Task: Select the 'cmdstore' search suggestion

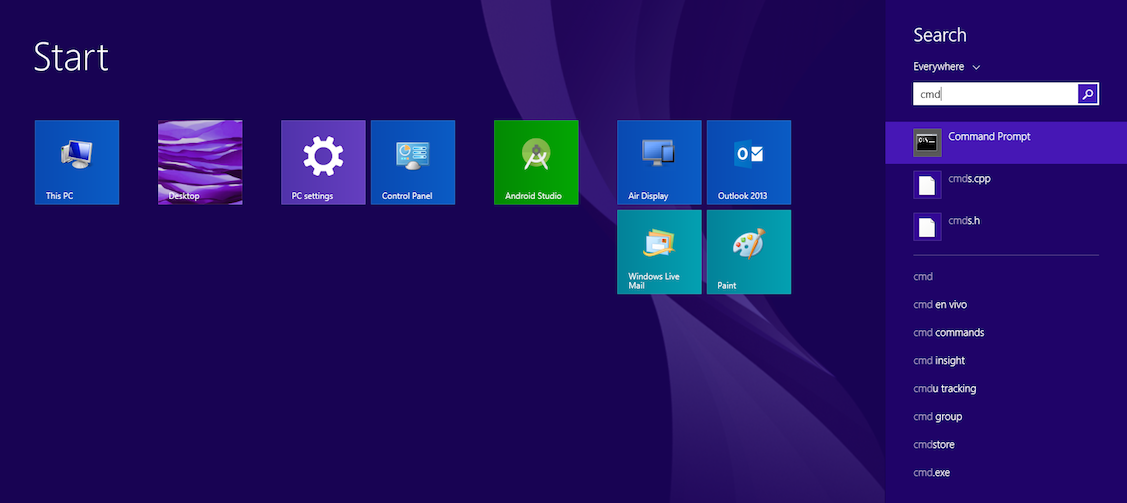Action: tap(934, 444)
